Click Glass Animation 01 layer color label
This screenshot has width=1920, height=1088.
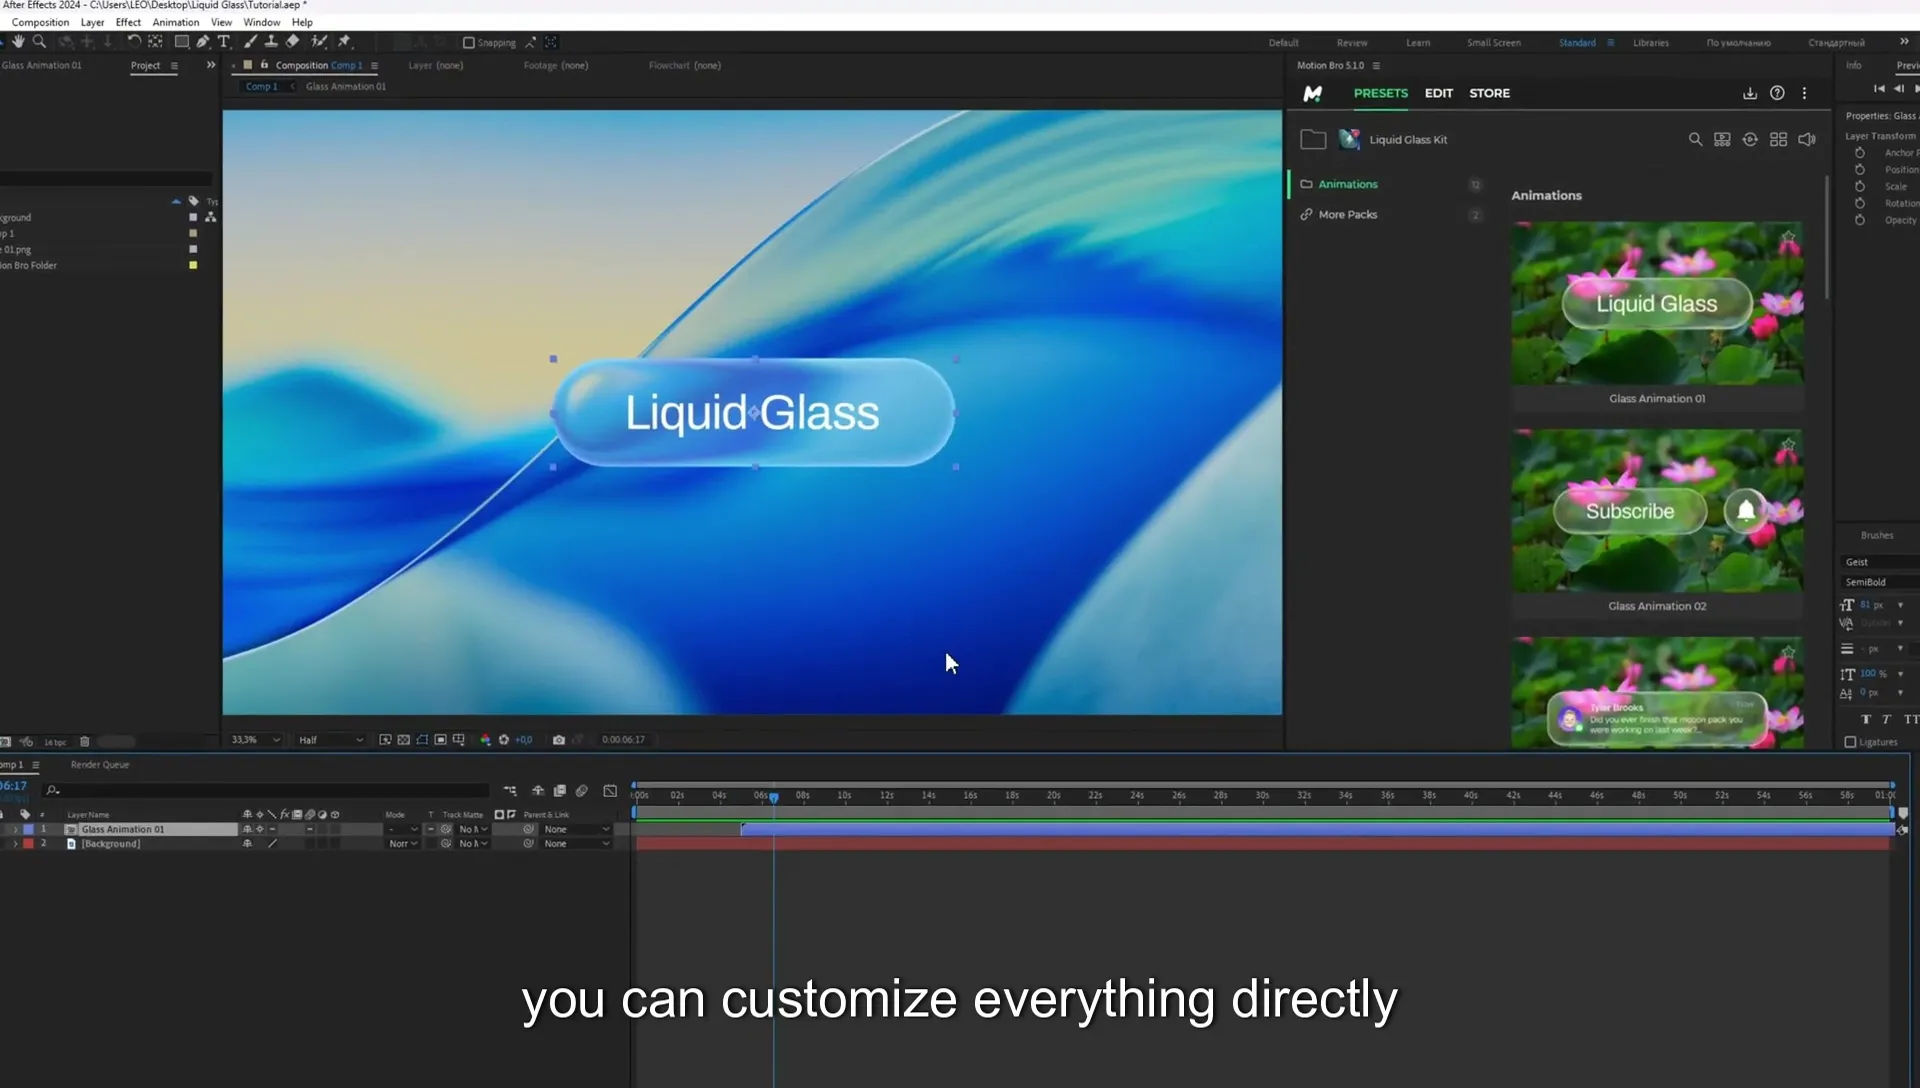[29, 829]
